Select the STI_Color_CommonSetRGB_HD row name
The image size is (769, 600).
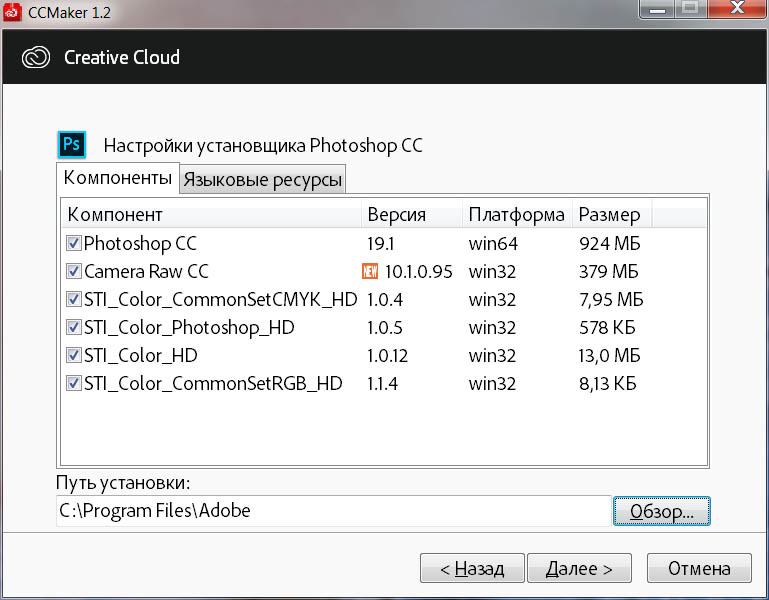point(213,383)
